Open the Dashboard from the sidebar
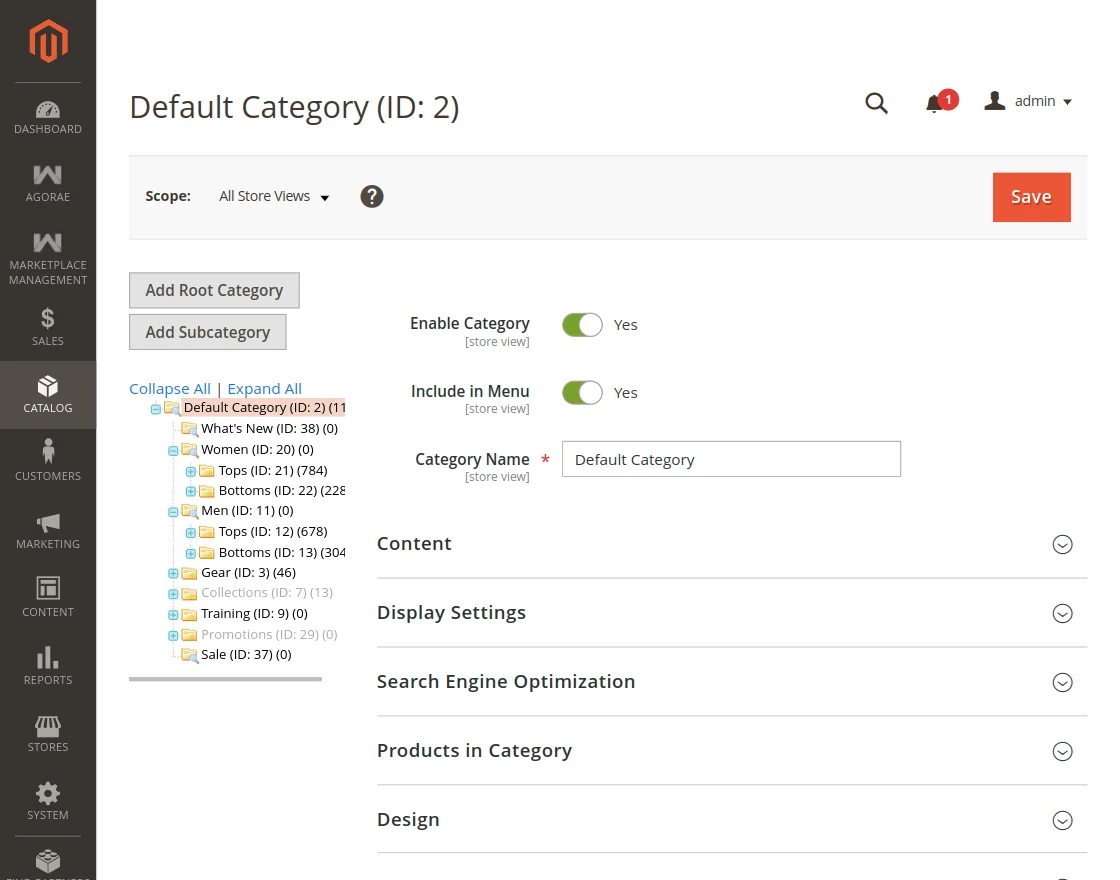This screenshot has height=880, width=1120. (47, 113)
